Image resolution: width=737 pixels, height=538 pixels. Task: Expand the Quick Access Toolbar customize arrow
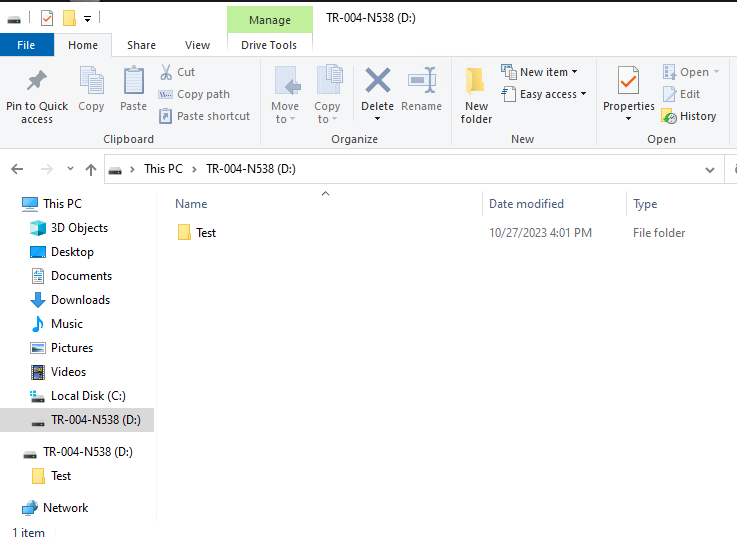(88, 18)
